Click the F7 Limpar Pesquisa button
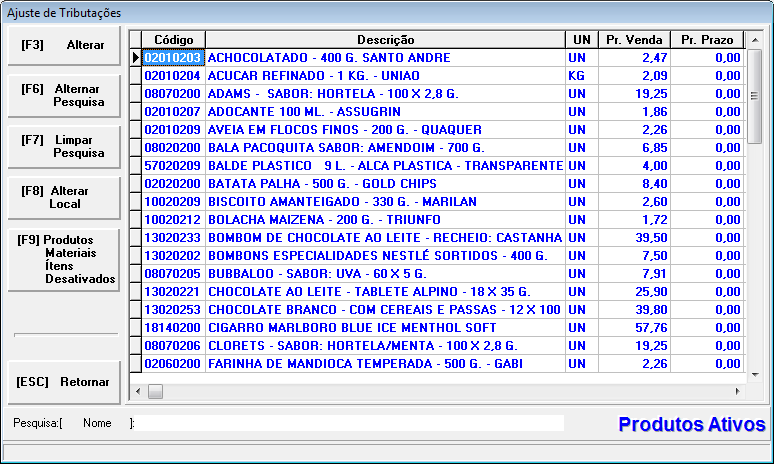The width and height of the screenshot is (774, 464). pos(64,147)
